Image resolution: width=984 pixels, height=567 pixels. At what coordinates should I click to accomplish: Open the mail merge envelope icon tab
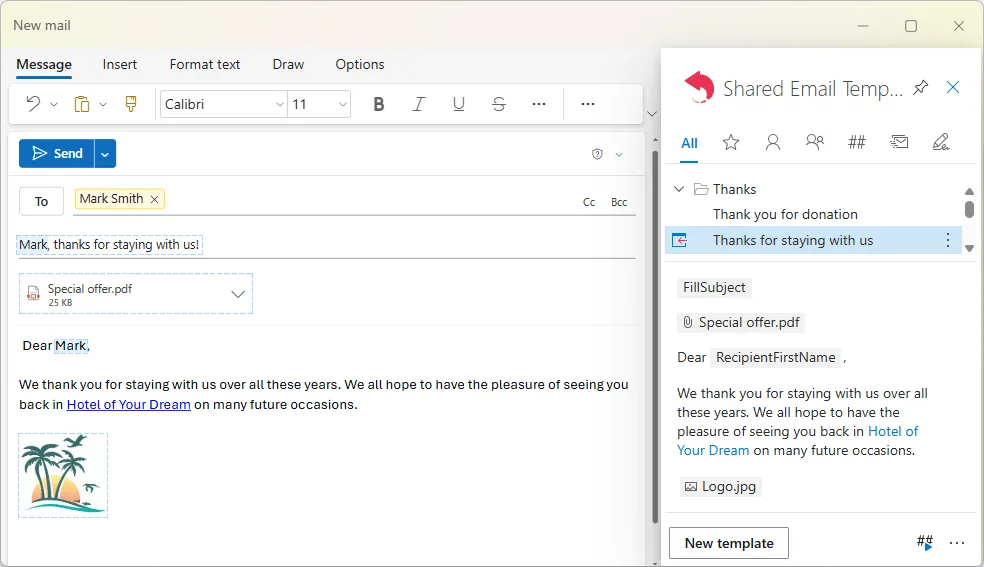[x=899, y=142]
